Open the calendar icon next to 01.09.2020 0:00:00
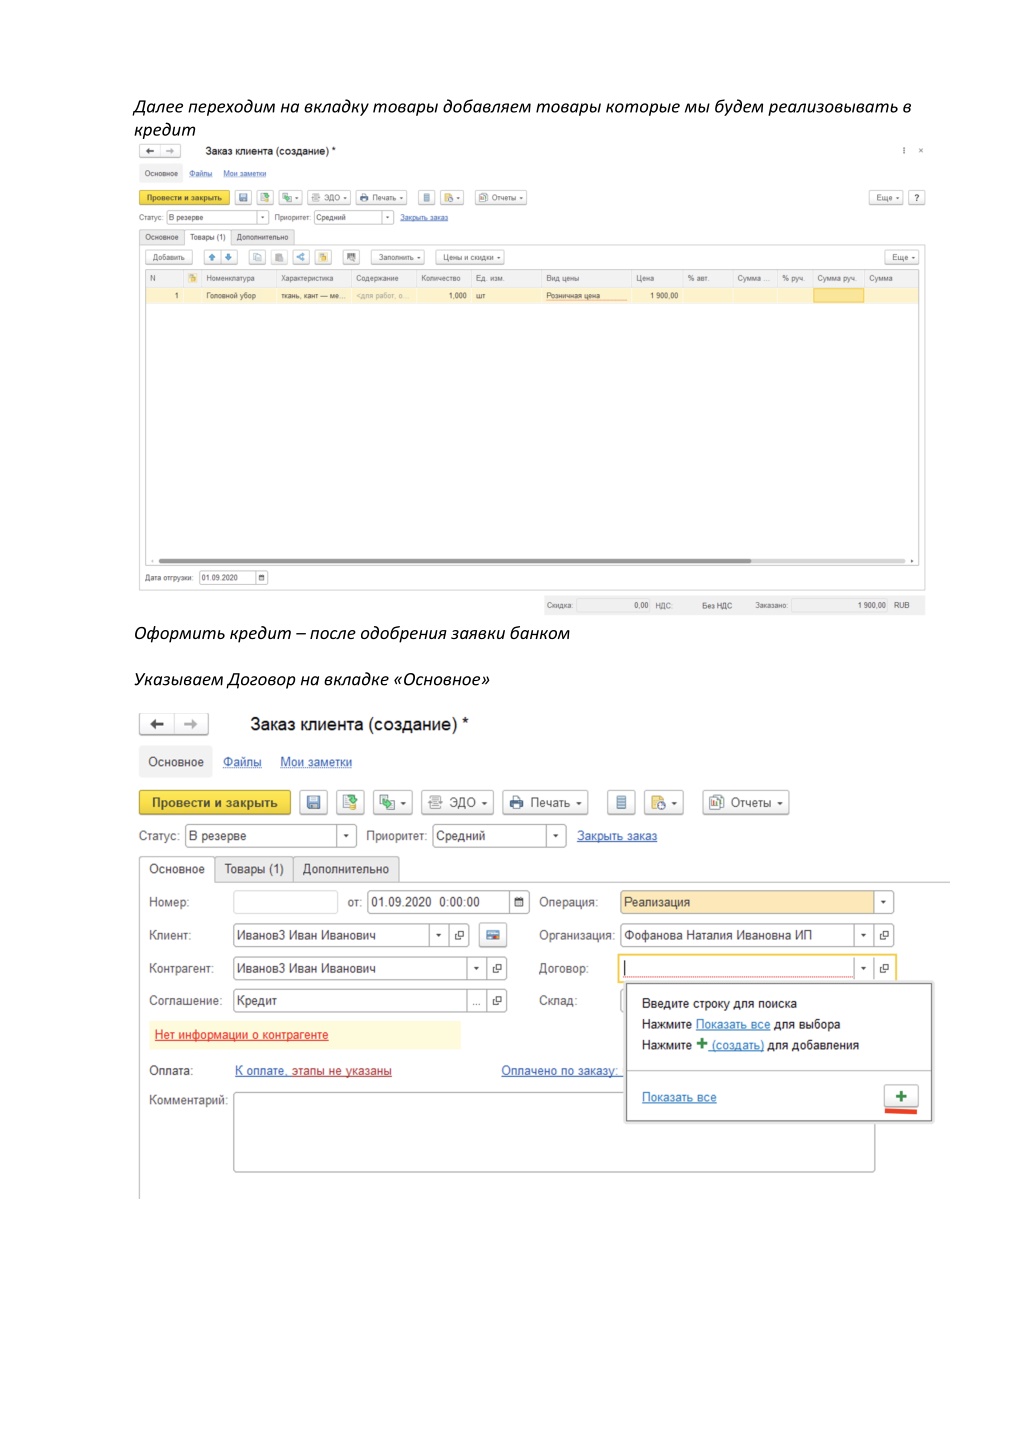The image size is (1023, 1447). coord(519,902)
